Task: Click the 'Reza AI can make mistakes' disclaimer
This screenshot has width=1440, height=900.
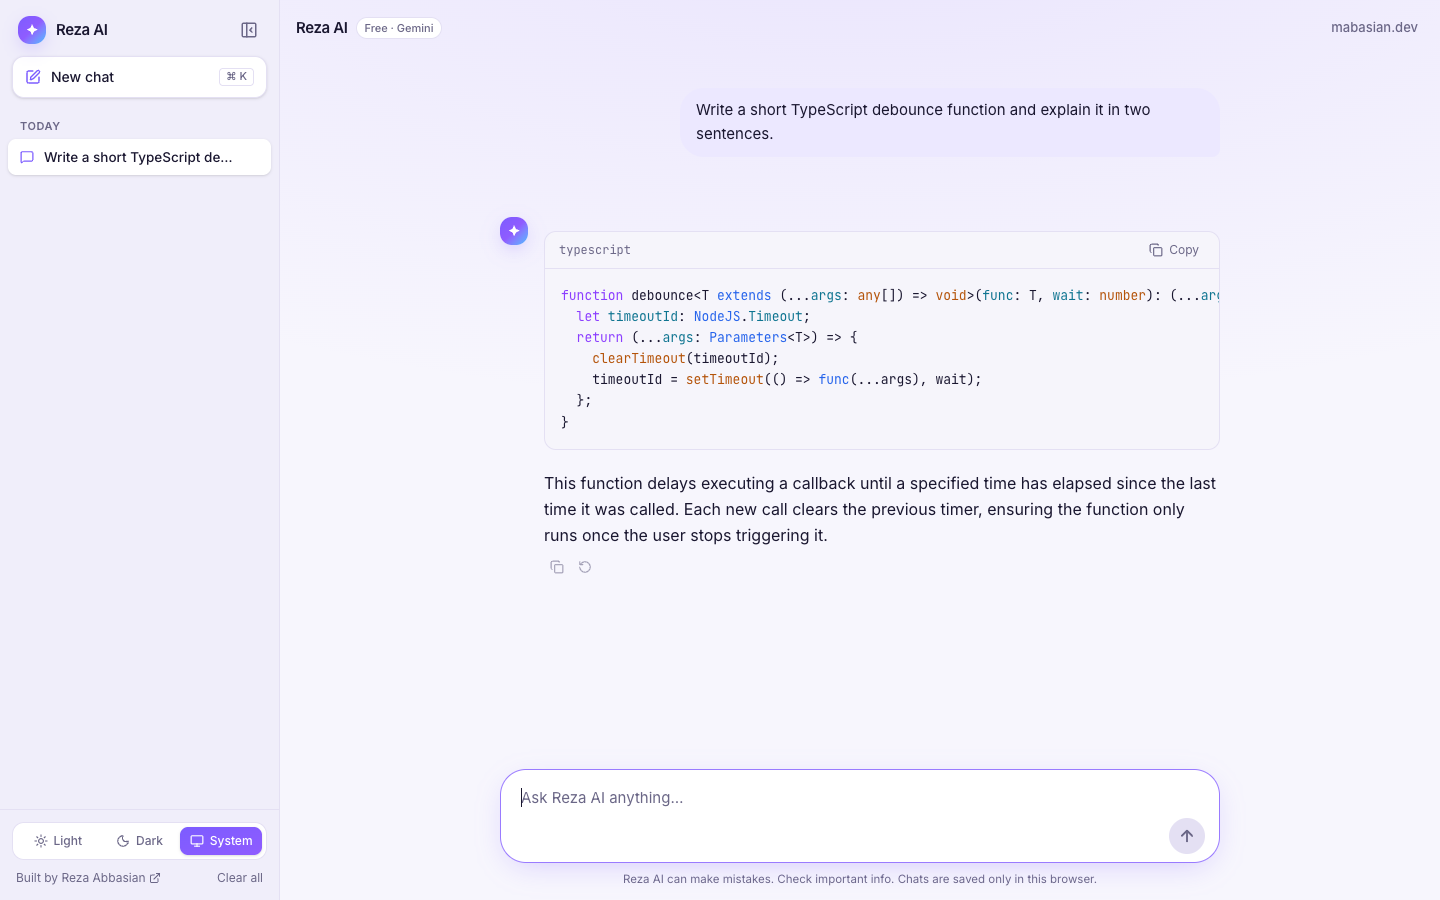Action: (860, 879)
